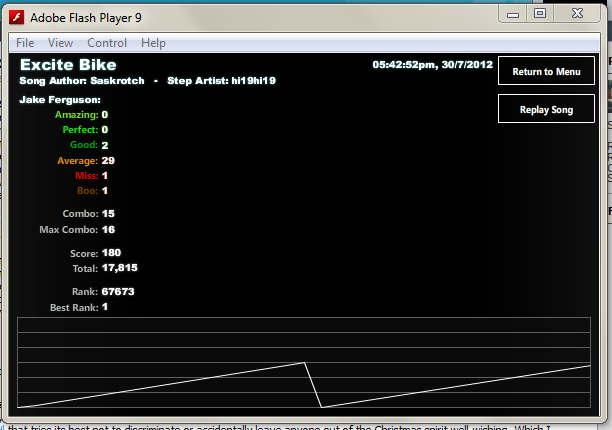The height and width of the screenshot is (430, 612).
Task: Minimize the Flash Player window
Action: [x=513, y=14]
